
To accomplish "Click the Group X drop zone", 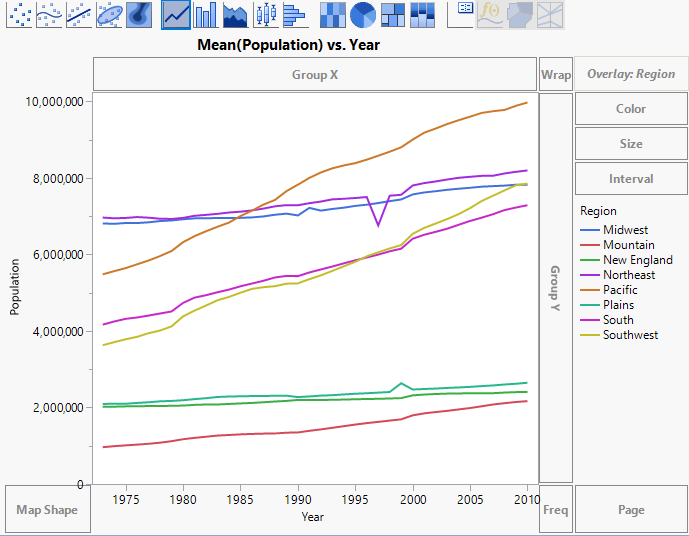I will [x=315, y=74].
